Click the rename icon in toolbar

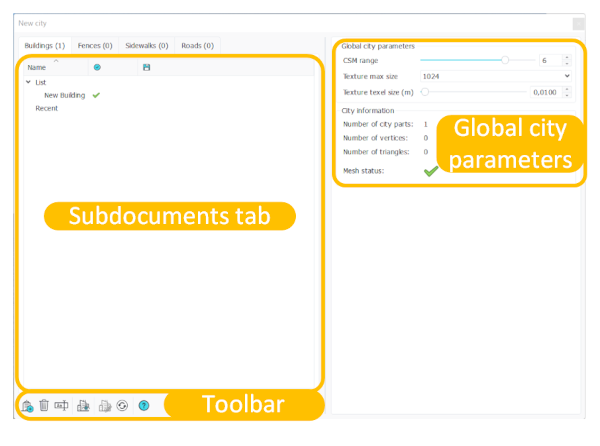tap(61, 406)
